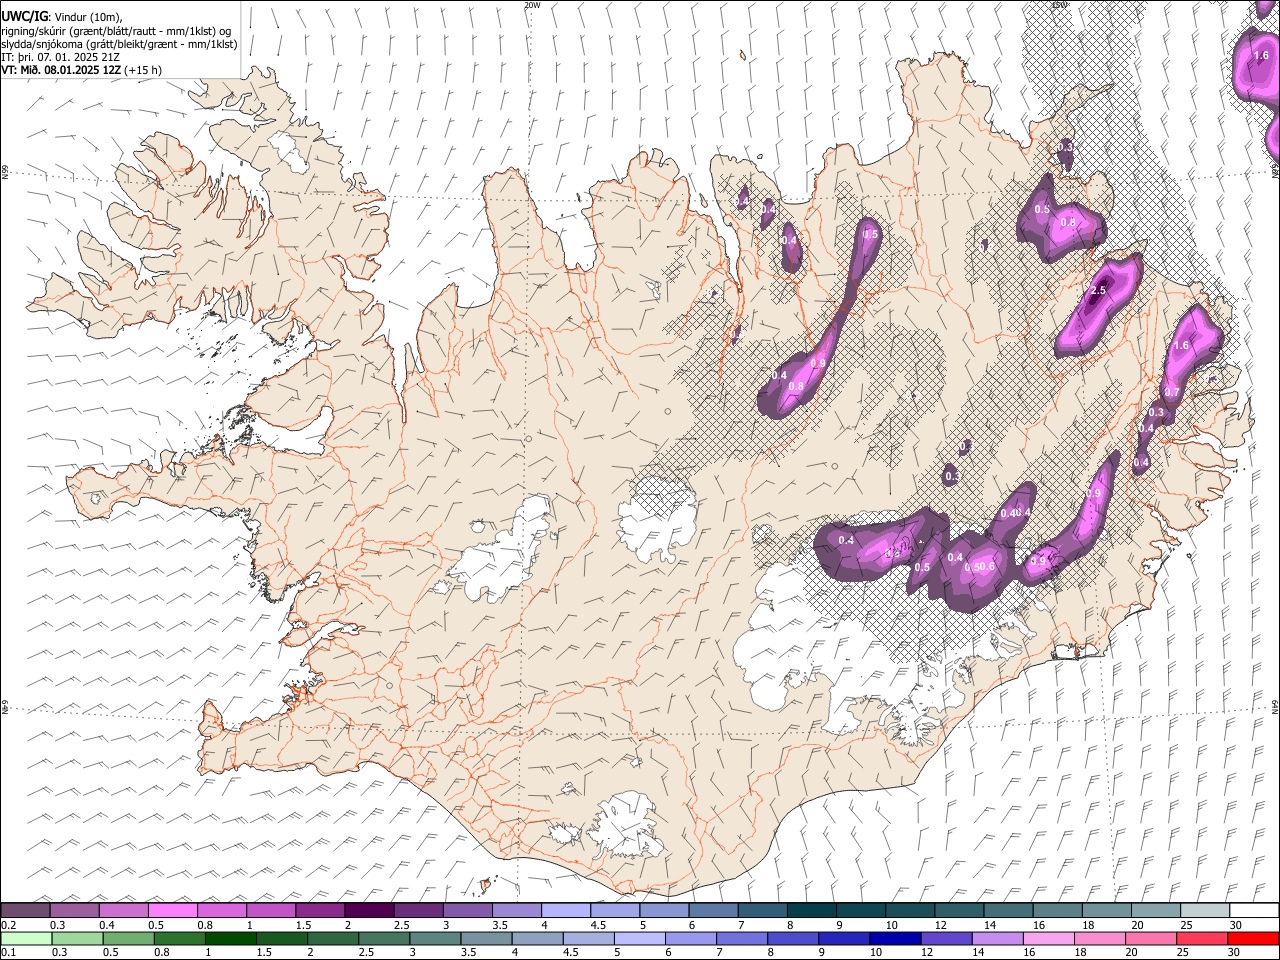The width and height of the screenshot is (1280, 960).
Task: Select pale gray upper swatch between 25 and 30
Action: (x=1206, y=910)
